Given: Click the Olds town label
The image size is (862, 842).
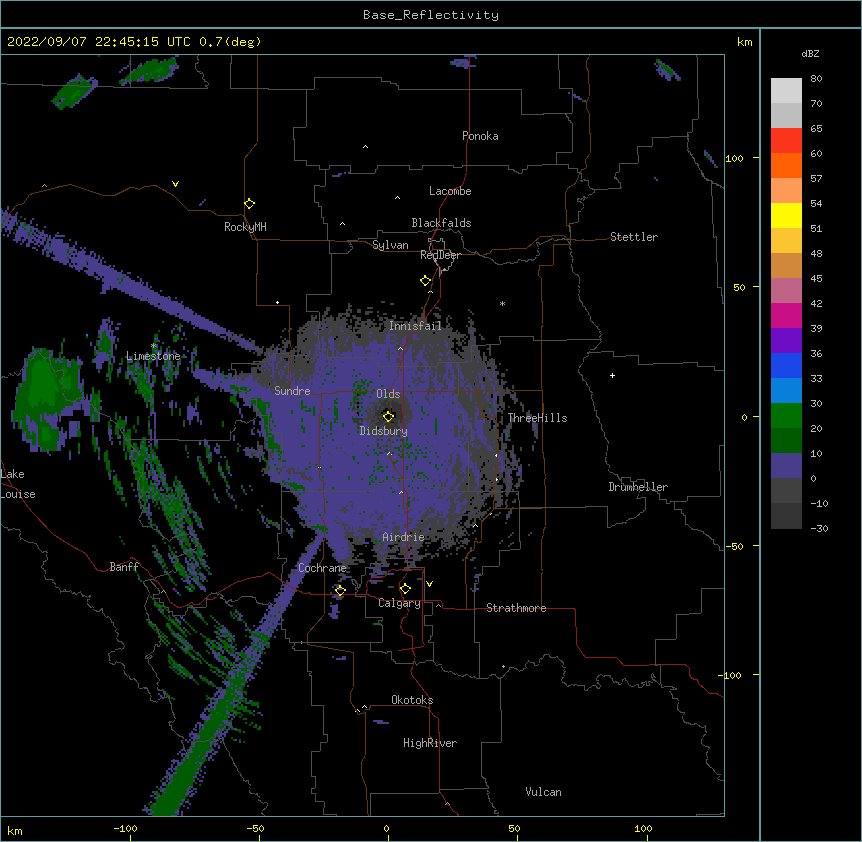Looking at the screenshot, I should click(x=388, y=394).
